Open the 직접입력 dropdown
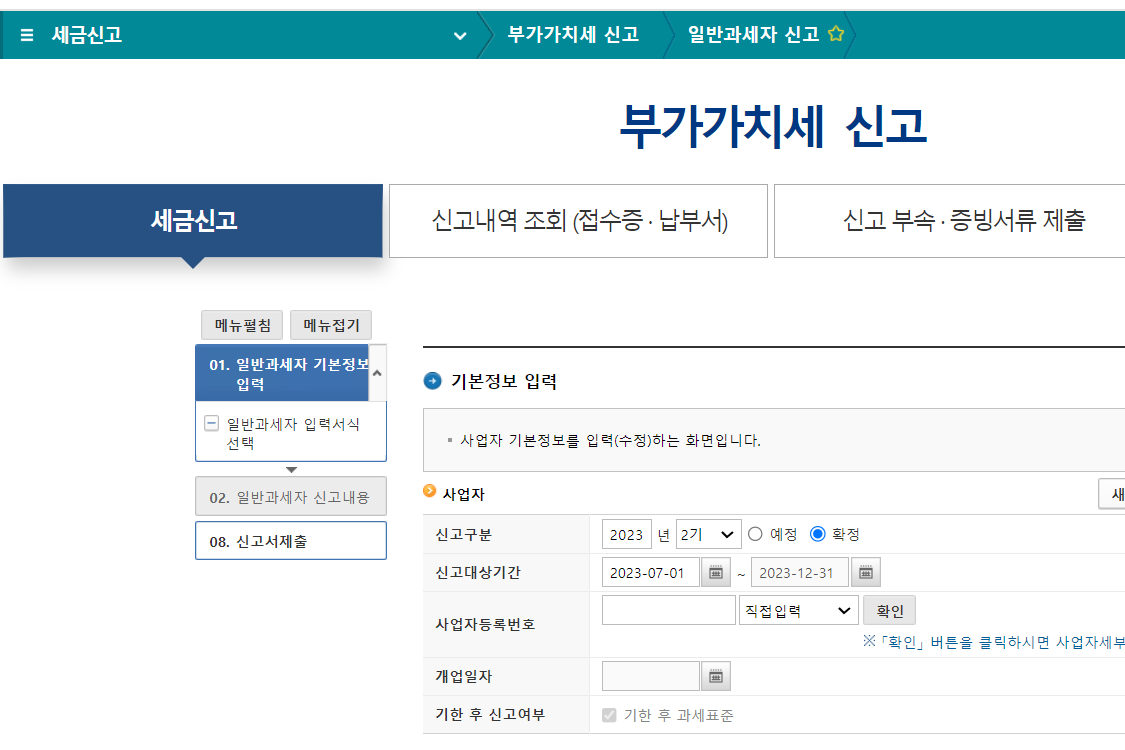The width and height of the screenshot is (1125, 750). [x=799, y=611]
